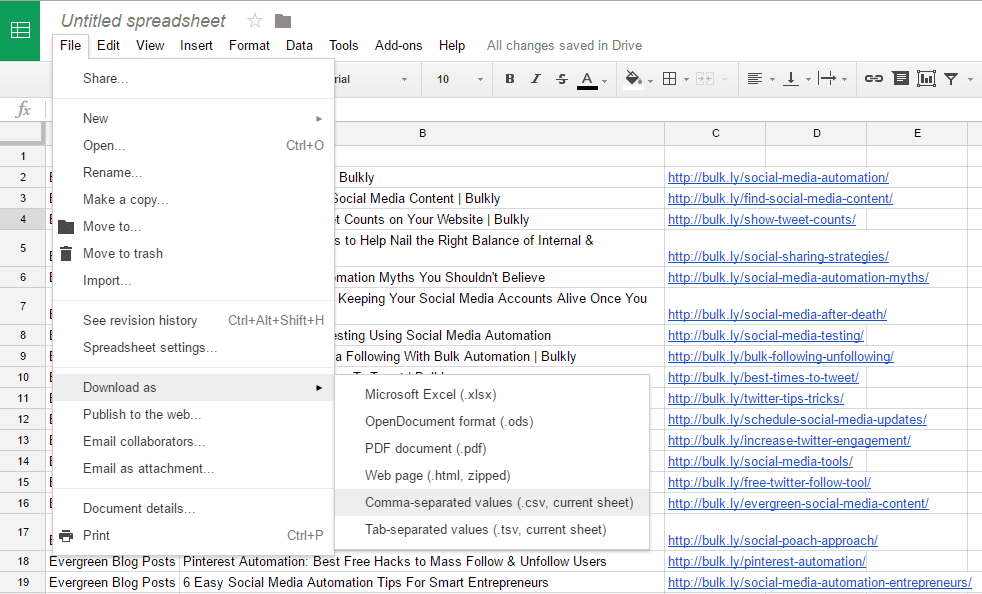The height and width of the screenshot is (594, 982).
Task: Toggle strikethrough formatting
Action: coord(562,79)
